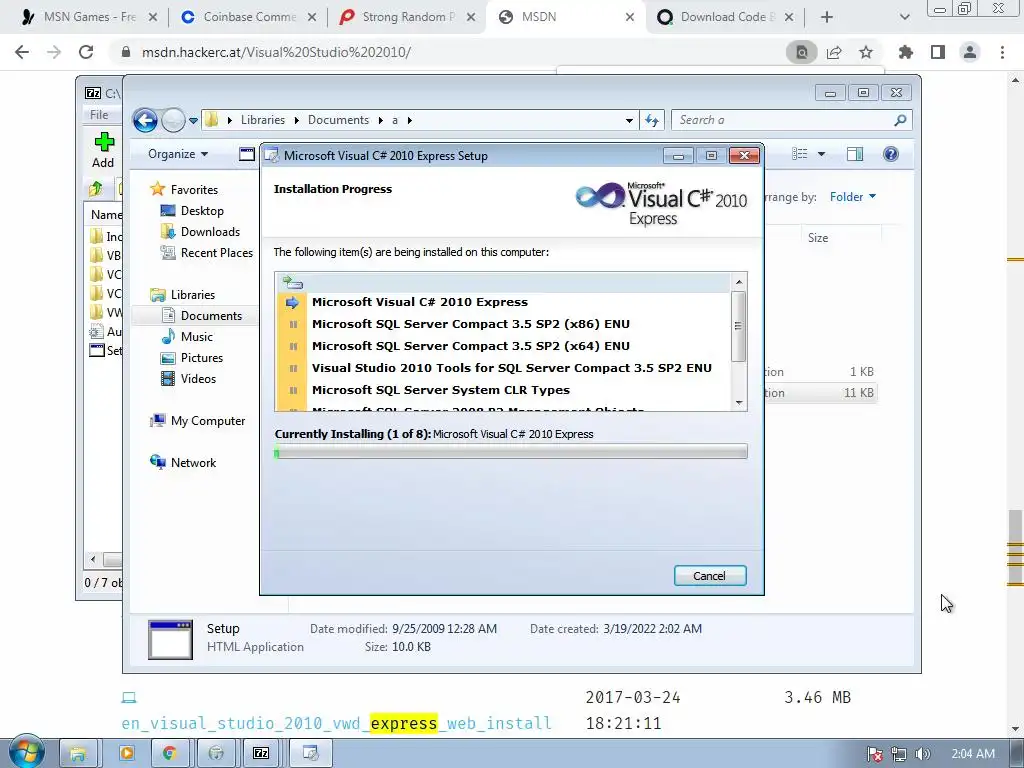
Task: Select SQL Server Compact 3.5 SP2 (x86) item
Action: point(470,324)
